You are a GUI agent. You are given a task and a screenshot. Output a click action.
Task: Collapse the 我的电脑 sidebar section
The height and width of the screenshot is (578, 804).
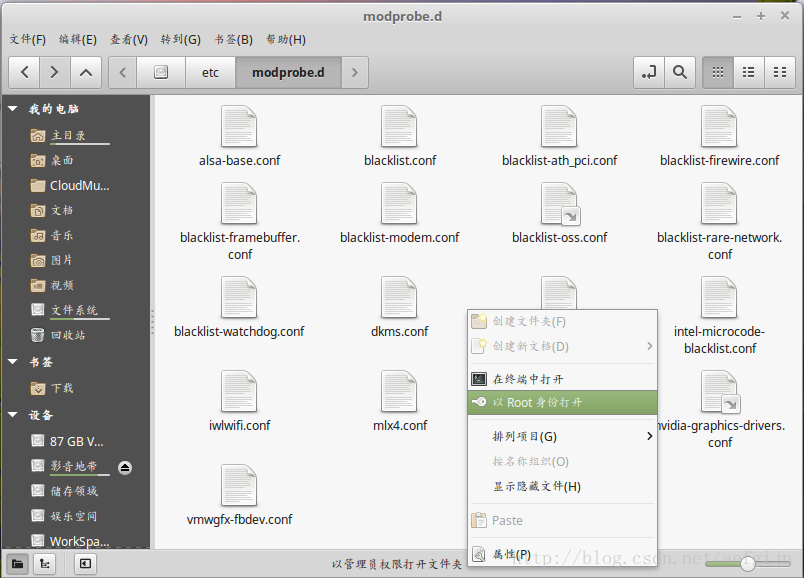(x=13, y=109)
